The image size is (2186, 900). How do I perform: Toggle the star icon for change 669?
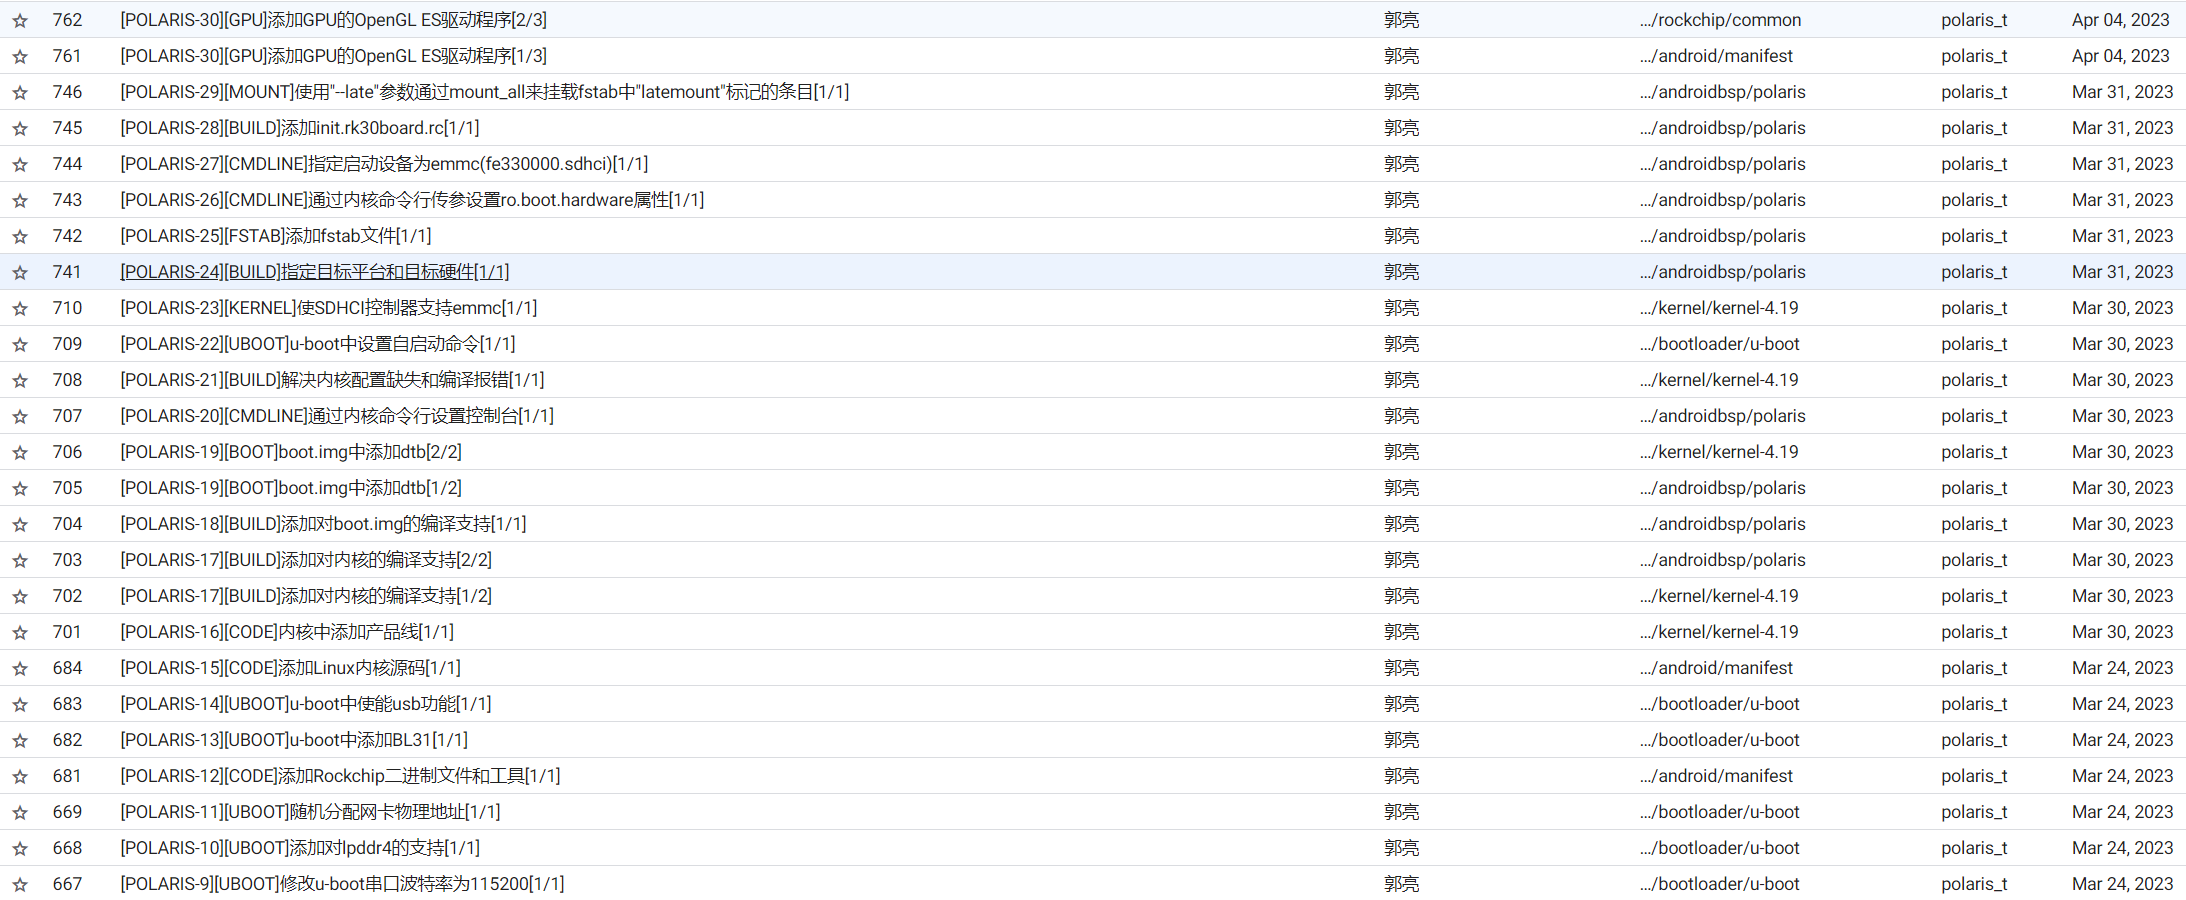[x=20, y=812]
